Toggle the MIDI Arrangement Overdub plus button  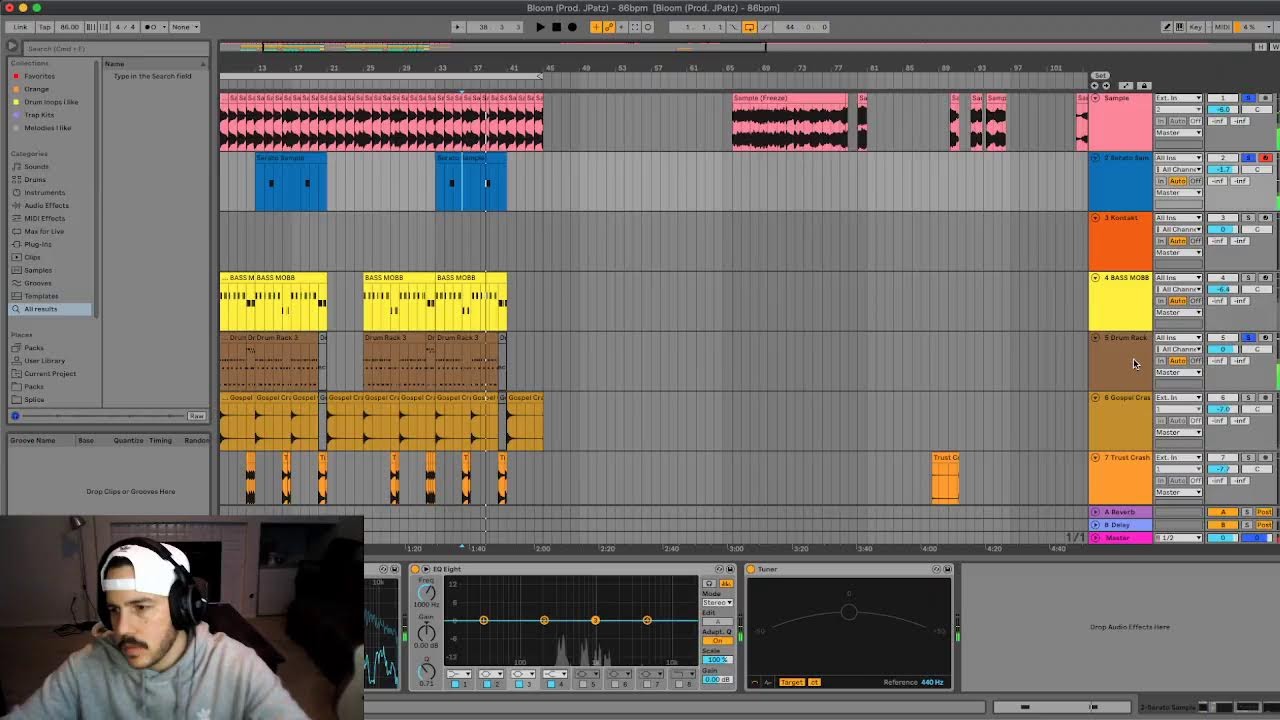(x=596, y=27)
